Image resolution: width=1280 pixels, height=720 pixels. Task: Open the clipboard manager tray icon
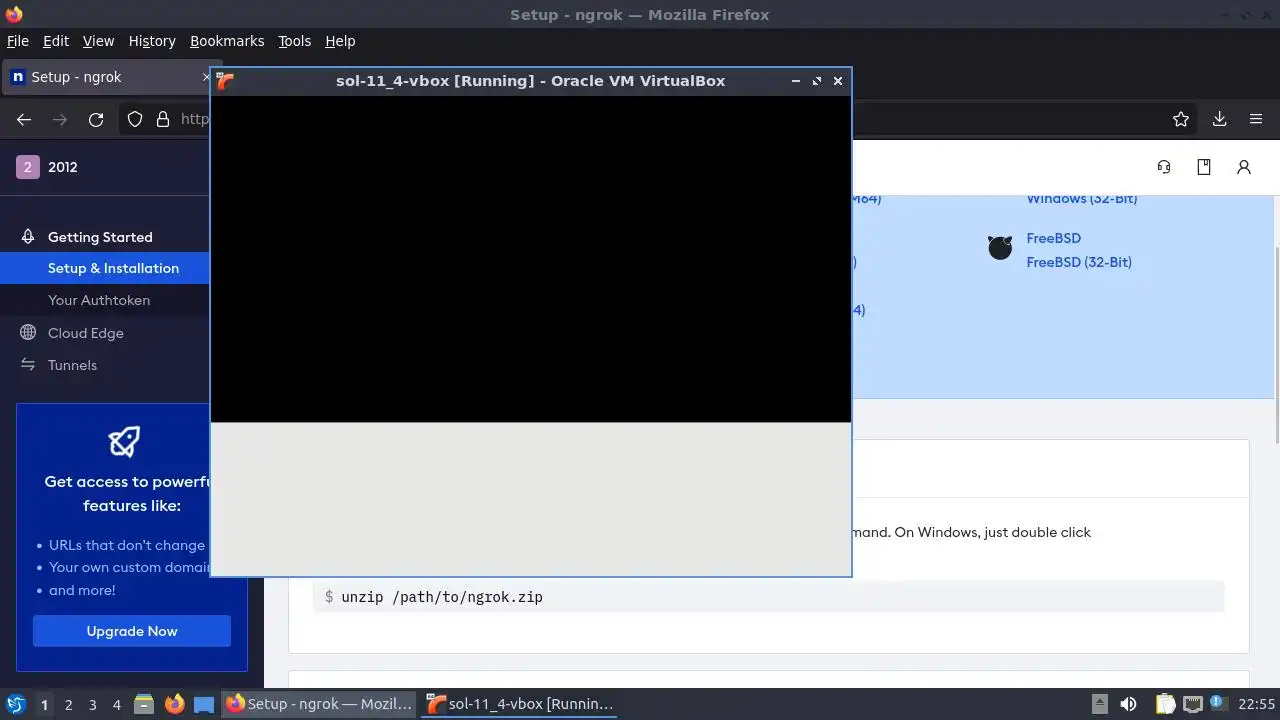(1165, 704)
